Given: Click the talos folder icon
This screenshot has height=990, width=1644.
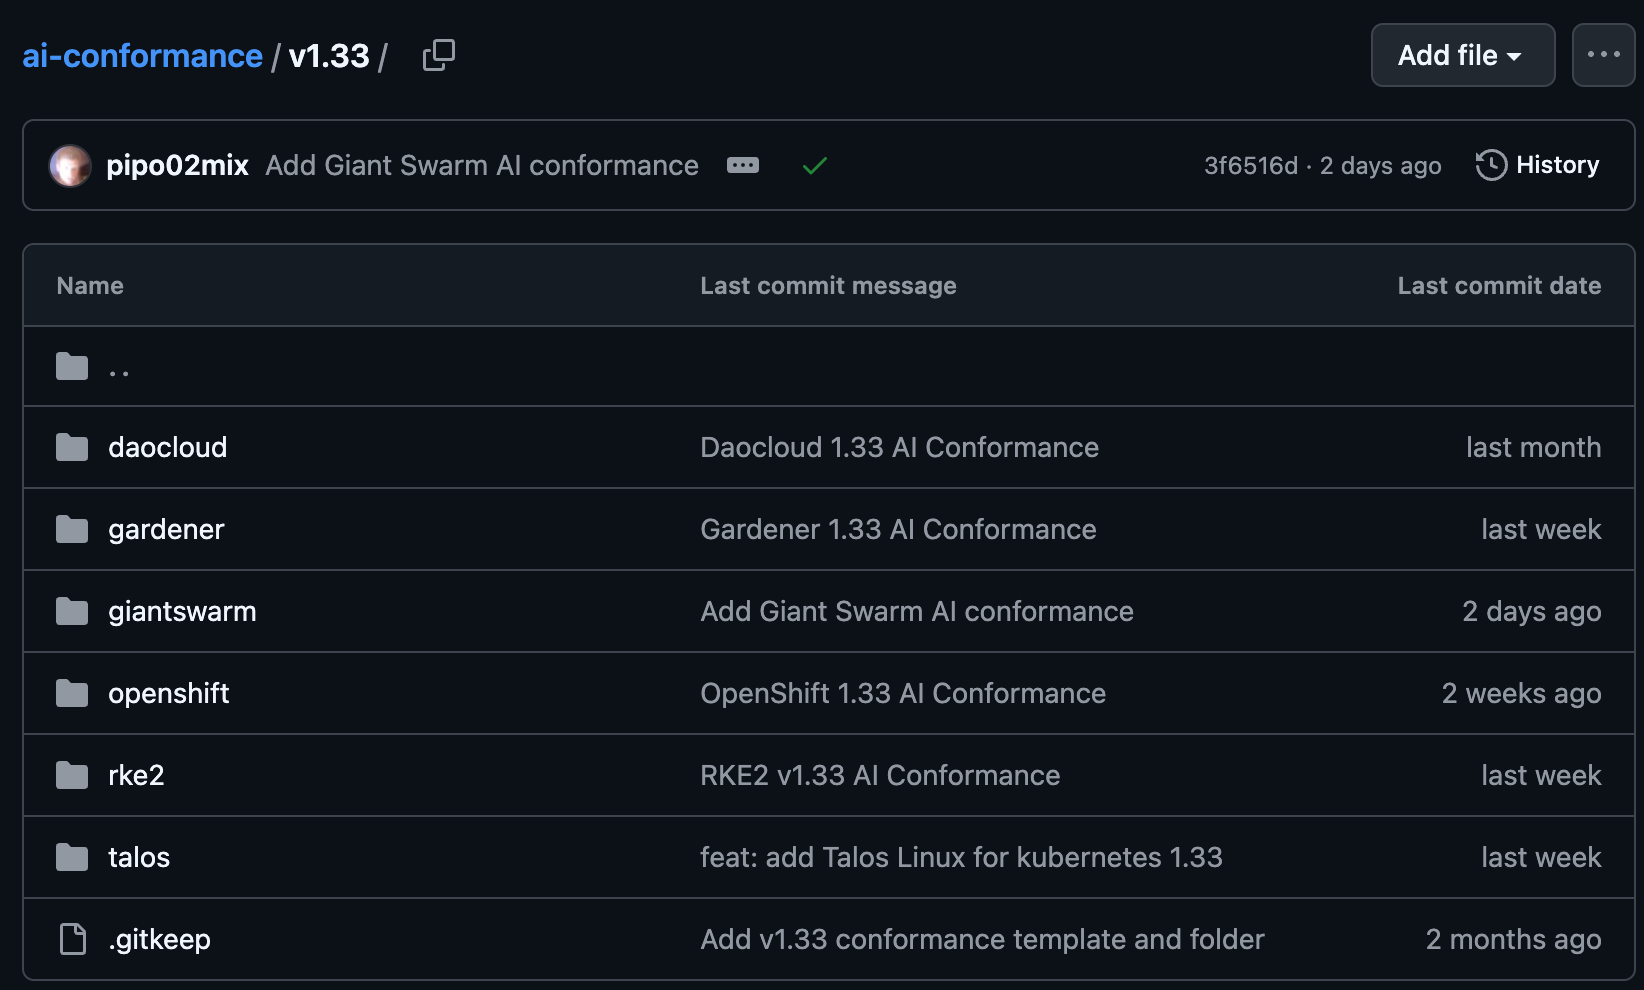Looking at the screenshot, I should click(71, 857).
